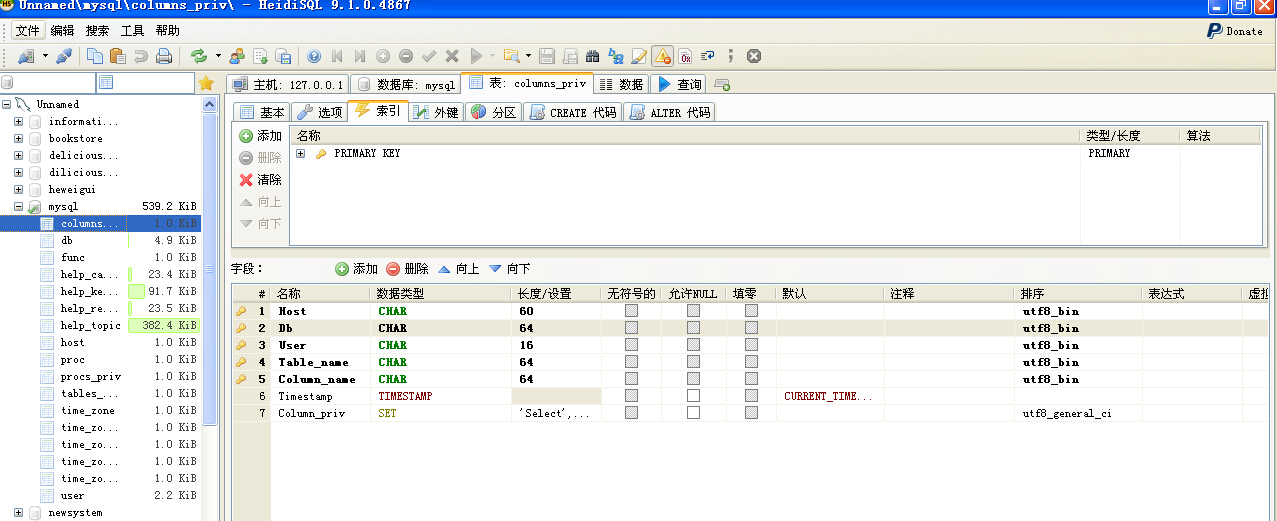Collapse the mysql database tree node
This screenshot has height=521, width=1277.
click(18, 206)
